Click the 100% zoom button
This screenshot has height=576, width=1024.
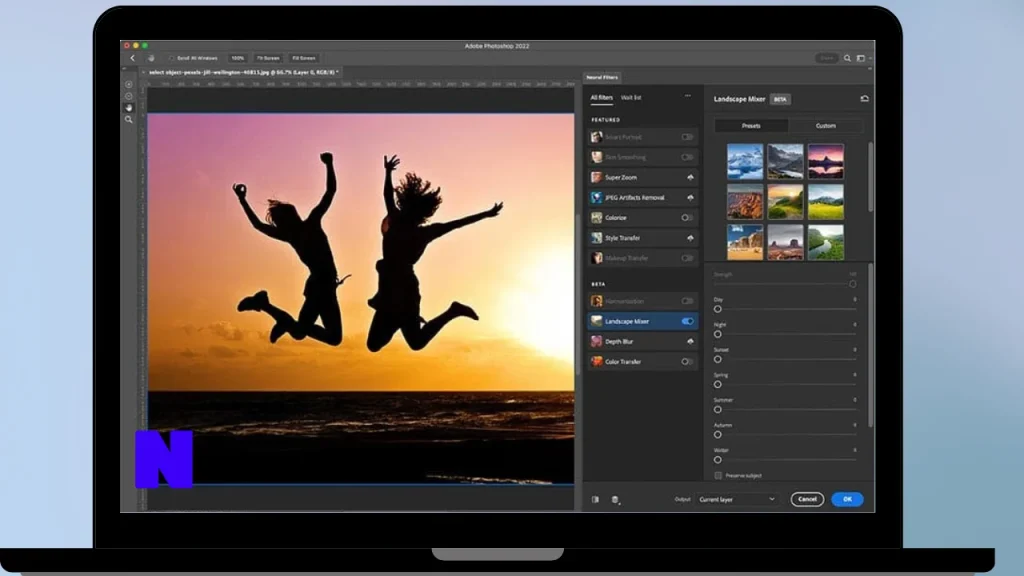tap(238, 58)
